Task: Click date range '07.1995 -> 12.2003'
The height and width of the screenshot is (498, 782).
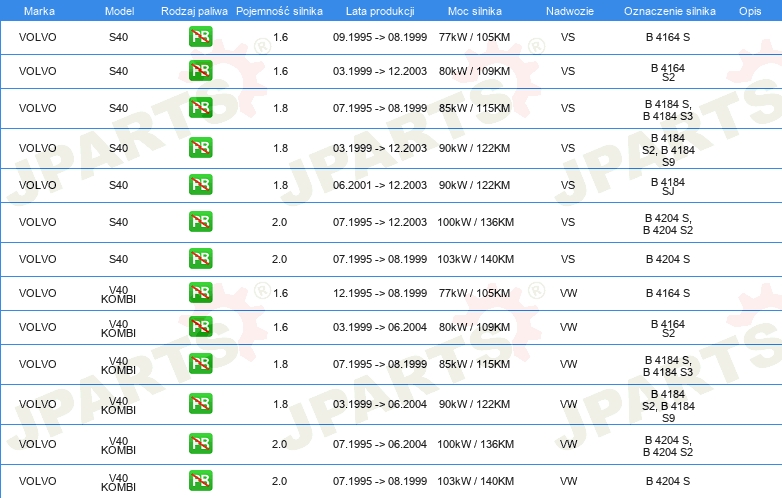Action: pos(380,222)
